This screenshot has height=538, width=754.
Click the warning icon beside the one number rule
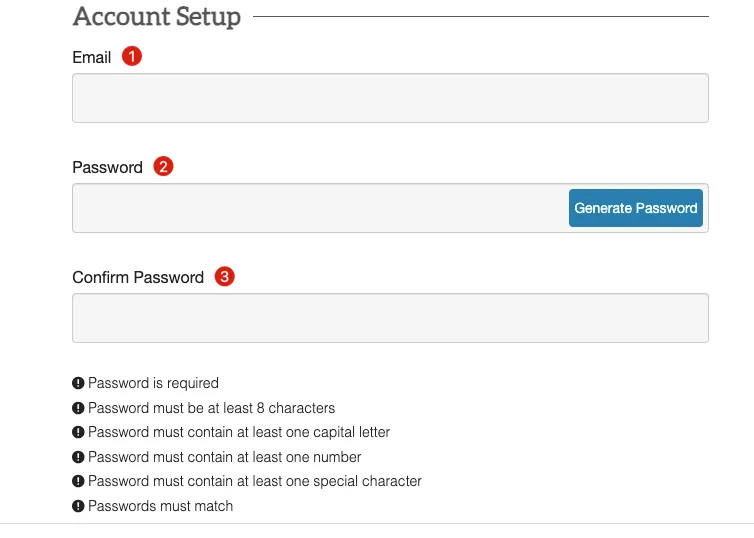click(x=78, y=457)
